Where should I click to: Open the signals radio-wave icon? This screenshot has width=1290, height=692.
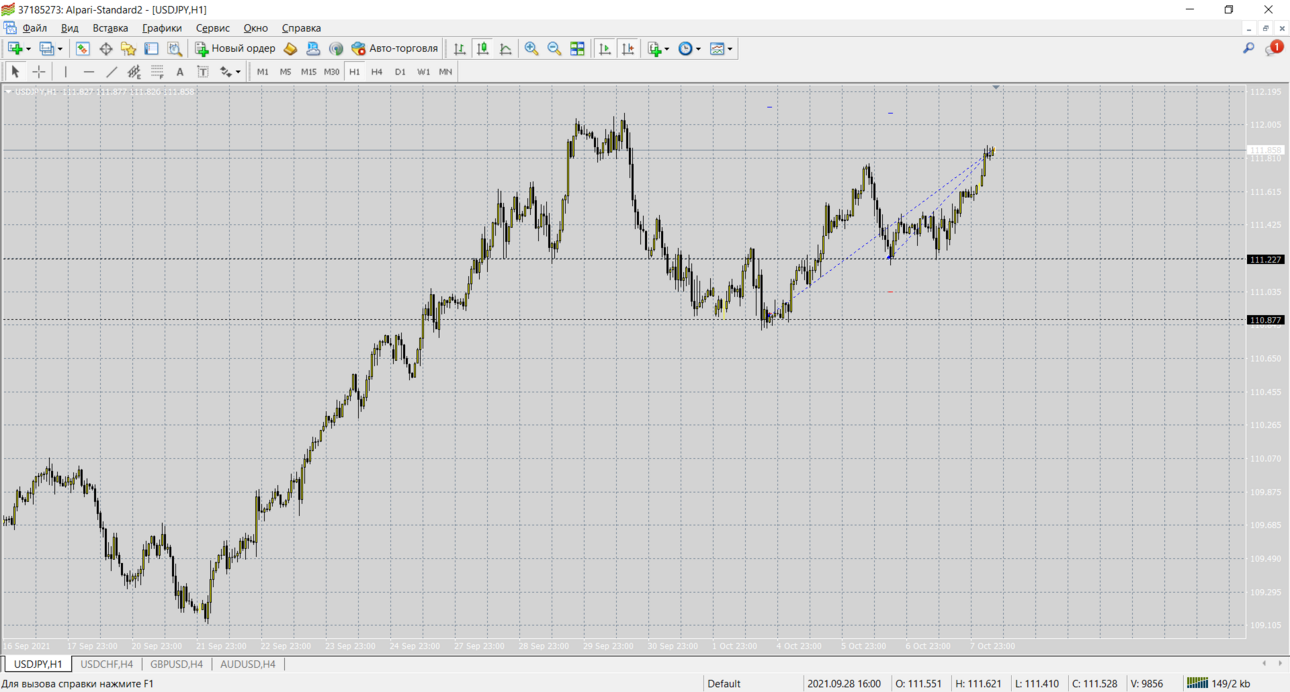(x=336, y=48)
